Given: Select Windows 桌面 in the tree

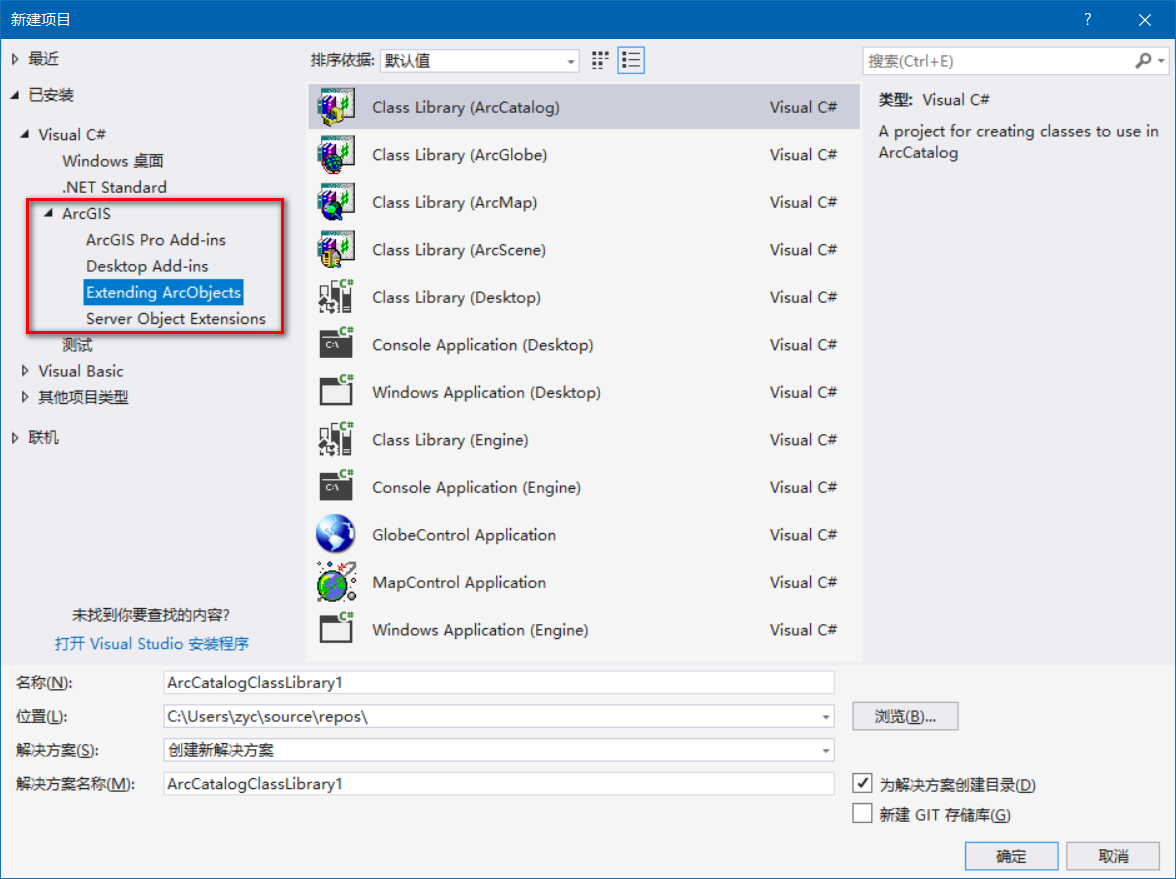Looking at the screenshot, I should (x=112, y=161).
